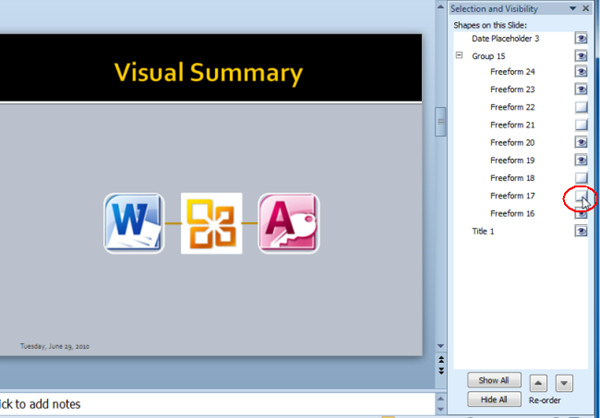Select Freeform 19 in shapes list
Screen dimensions: 600x418
512,160
